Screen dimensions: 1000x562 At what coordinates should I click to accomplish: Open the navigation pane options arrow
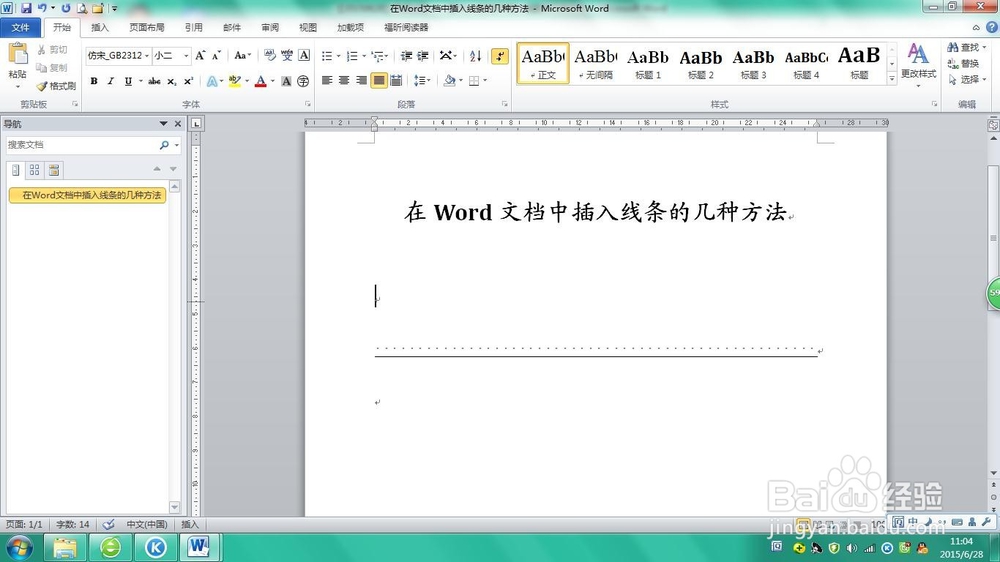point(163,124)
